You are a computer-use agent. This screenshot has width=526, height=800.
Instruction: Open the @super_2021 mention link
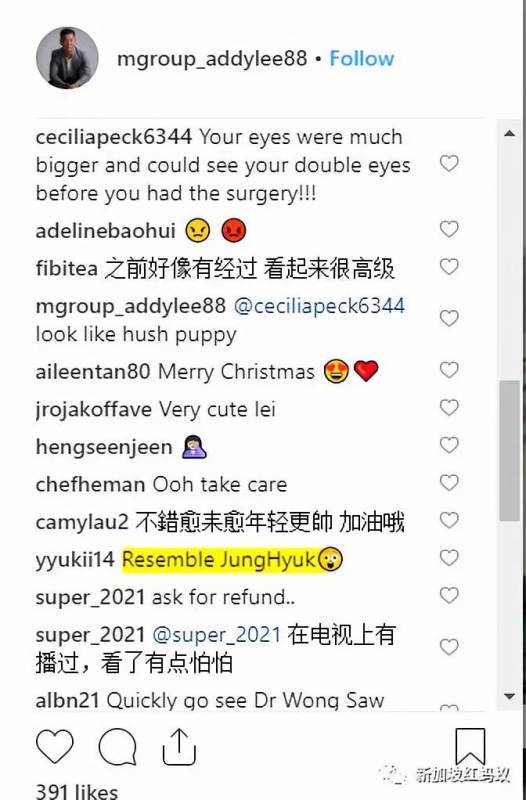(x=217, y=635)
